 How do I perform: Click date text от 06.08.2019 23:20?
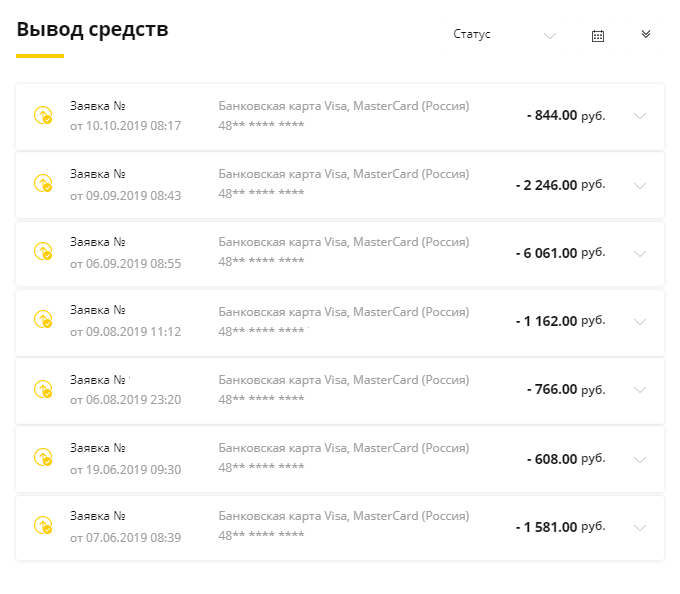(x=125, y=400)
